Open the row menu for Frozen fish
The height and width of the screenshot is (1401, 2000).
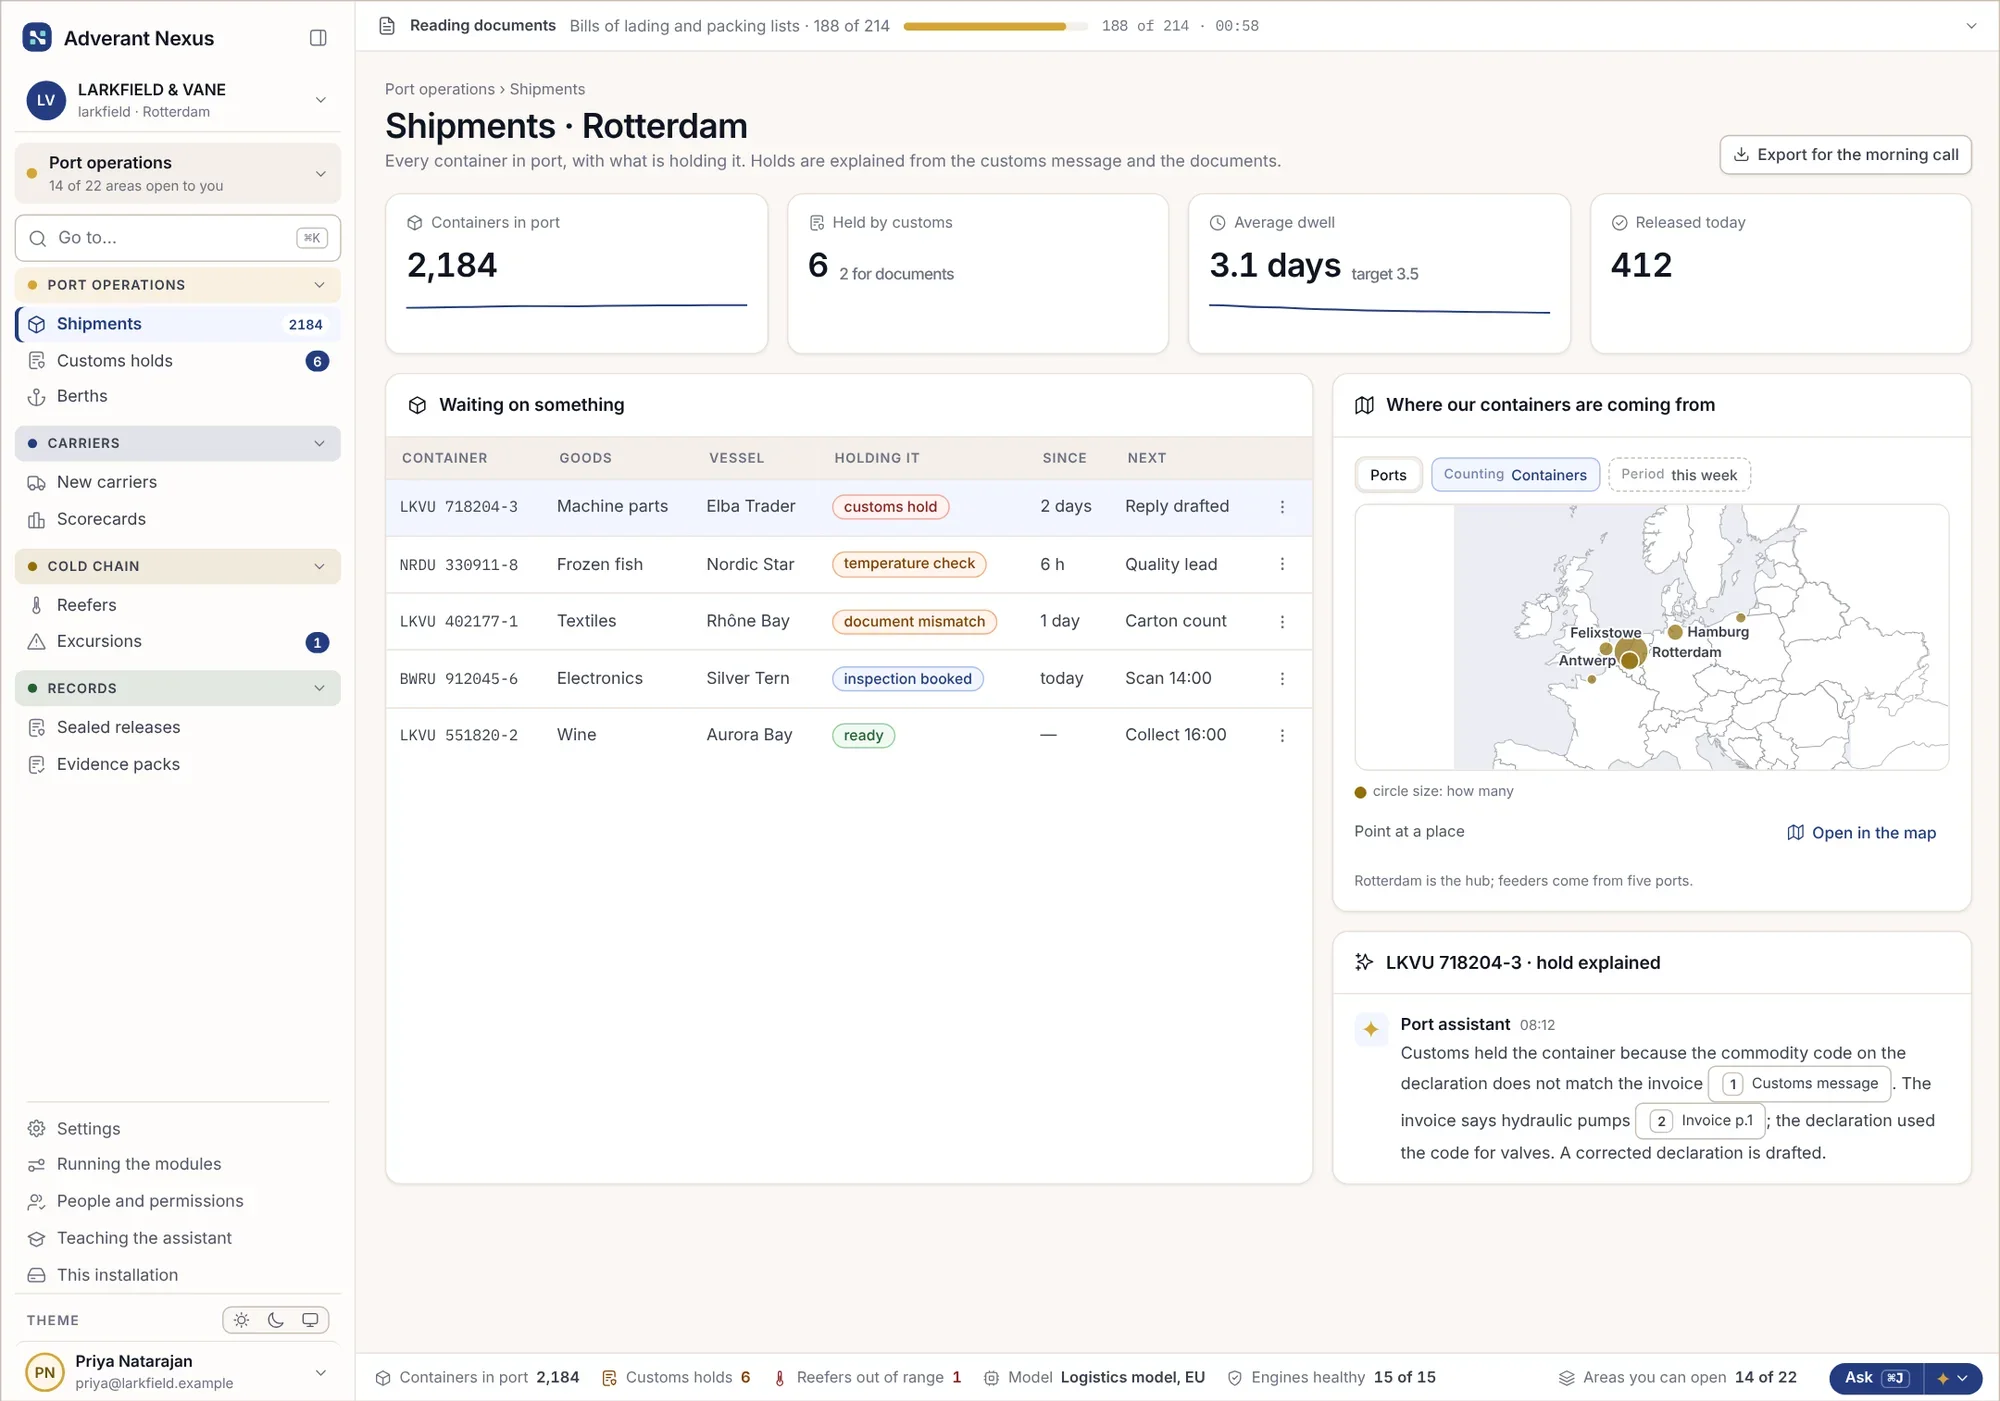click(1282, 565)
